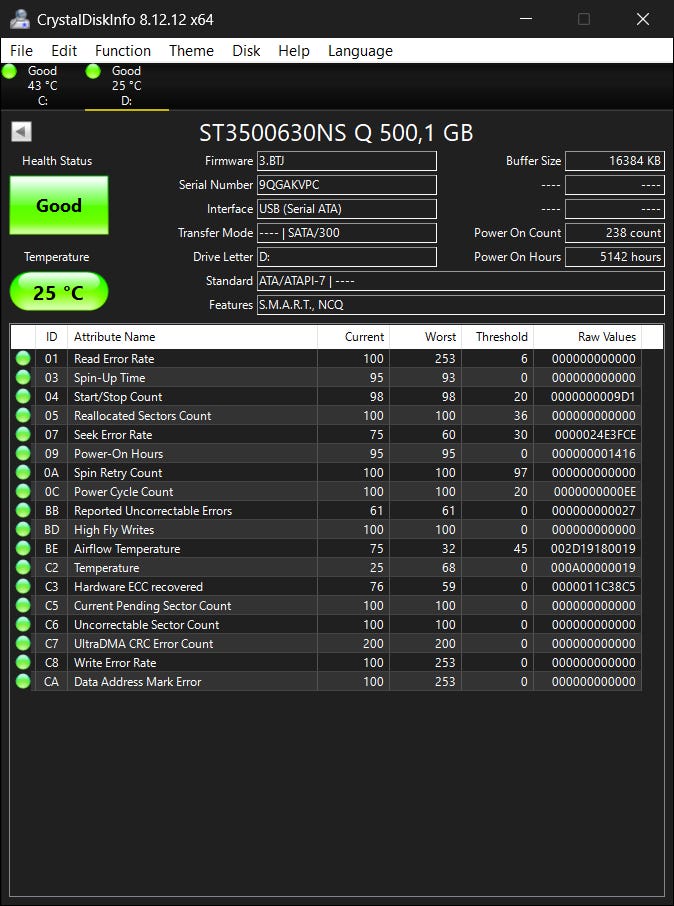Click the Standard field ATA/ATAPI-7
The height and width of the screenshot is (906, 674).
click(461, 281)
